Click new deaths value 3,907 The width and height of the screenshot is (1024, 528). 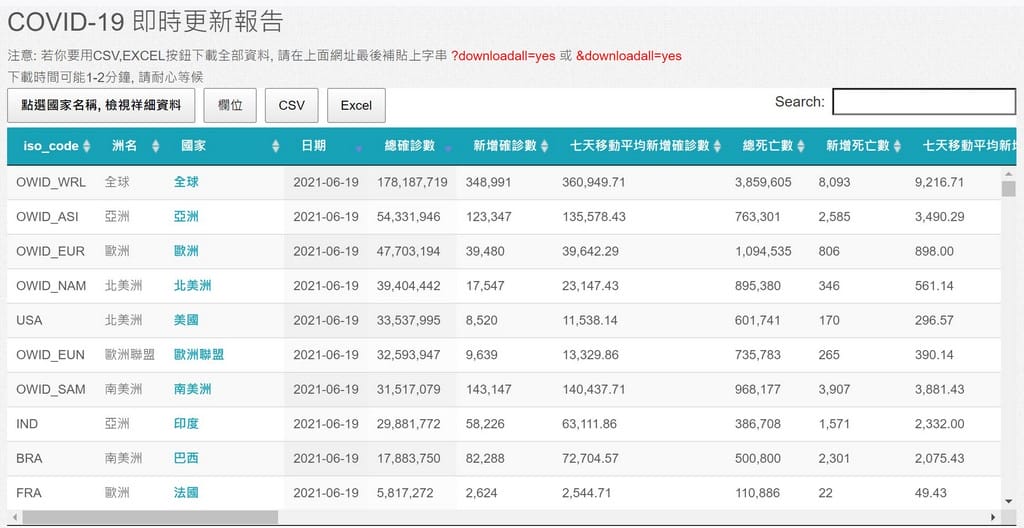tap(834, 389)
